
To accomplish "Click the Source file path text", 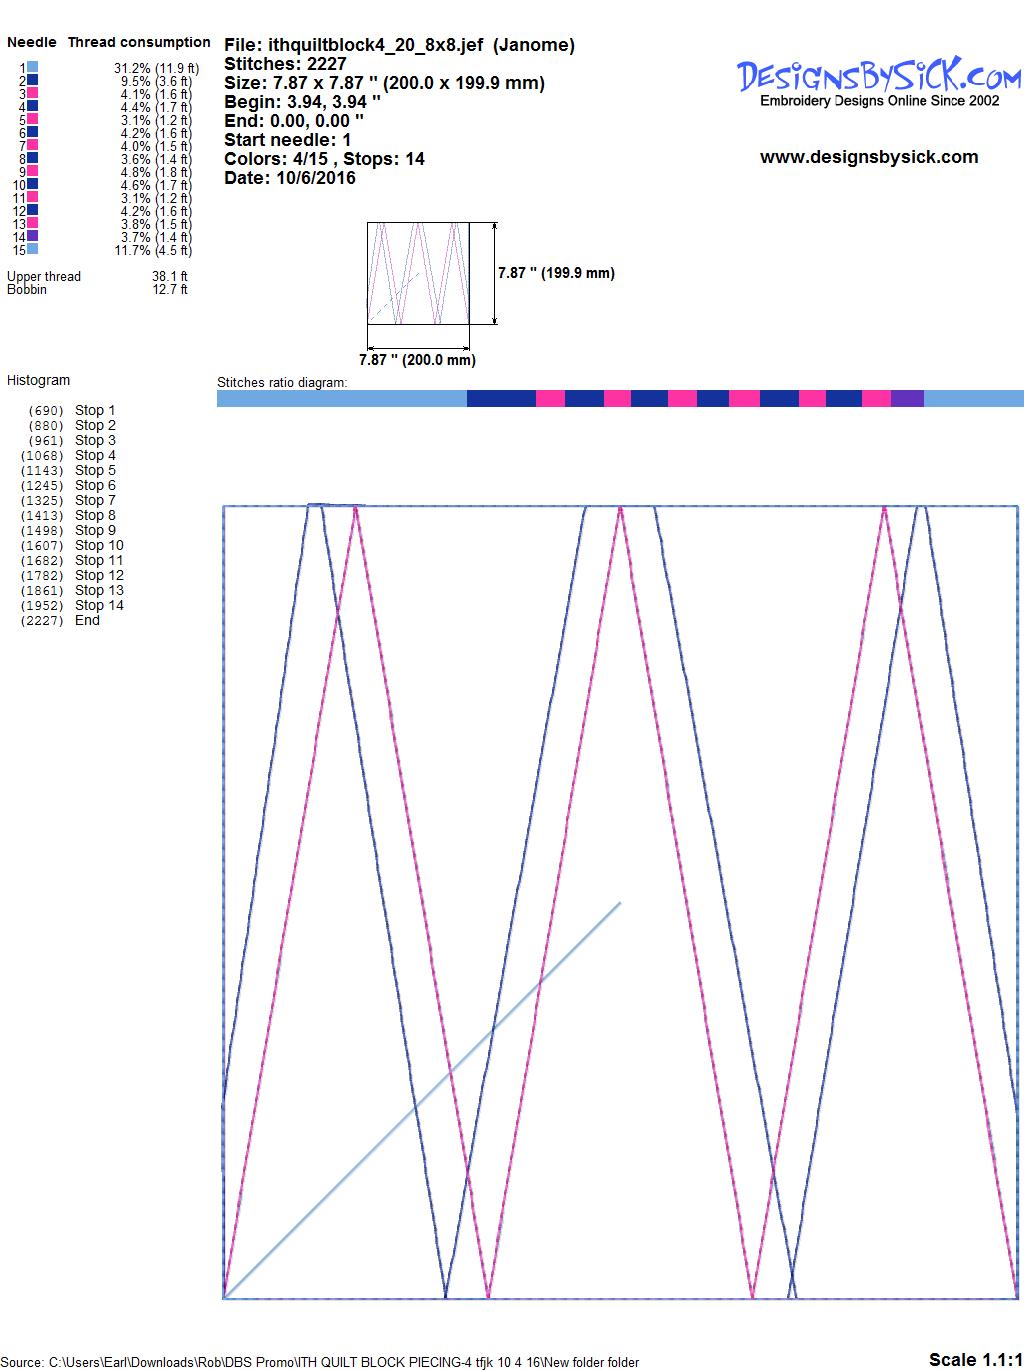I will (320, 1362).
